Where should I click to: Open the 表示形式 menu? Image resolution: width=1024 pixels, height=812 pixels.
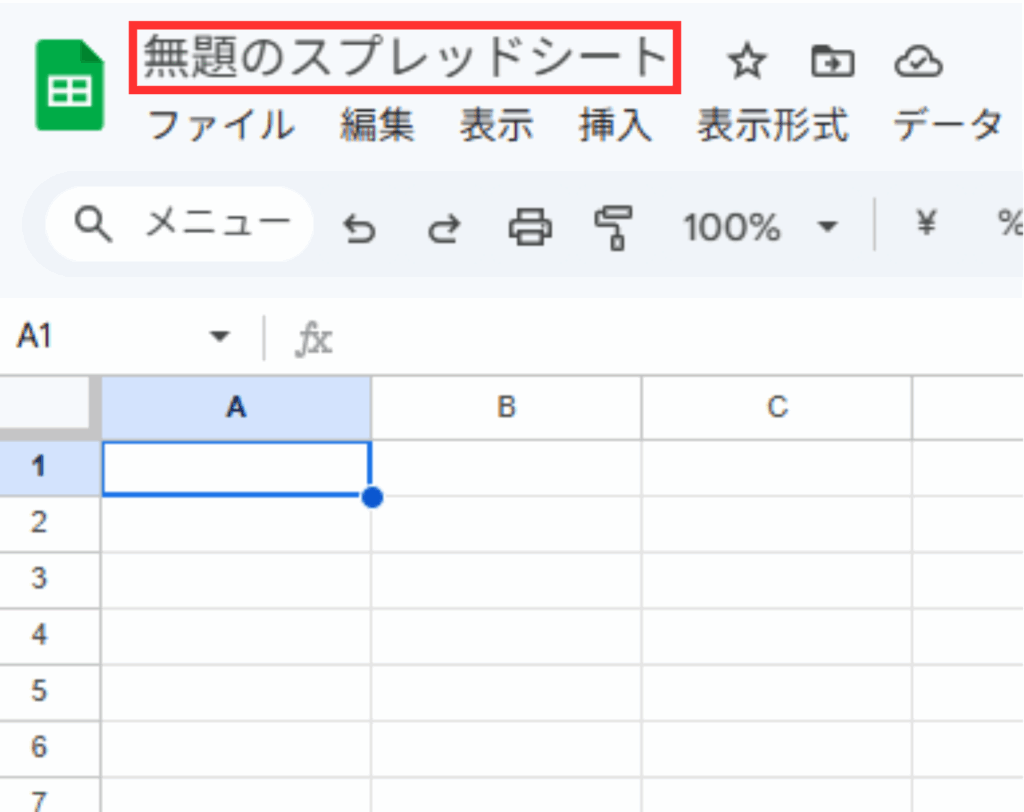[x=772, y=127]
